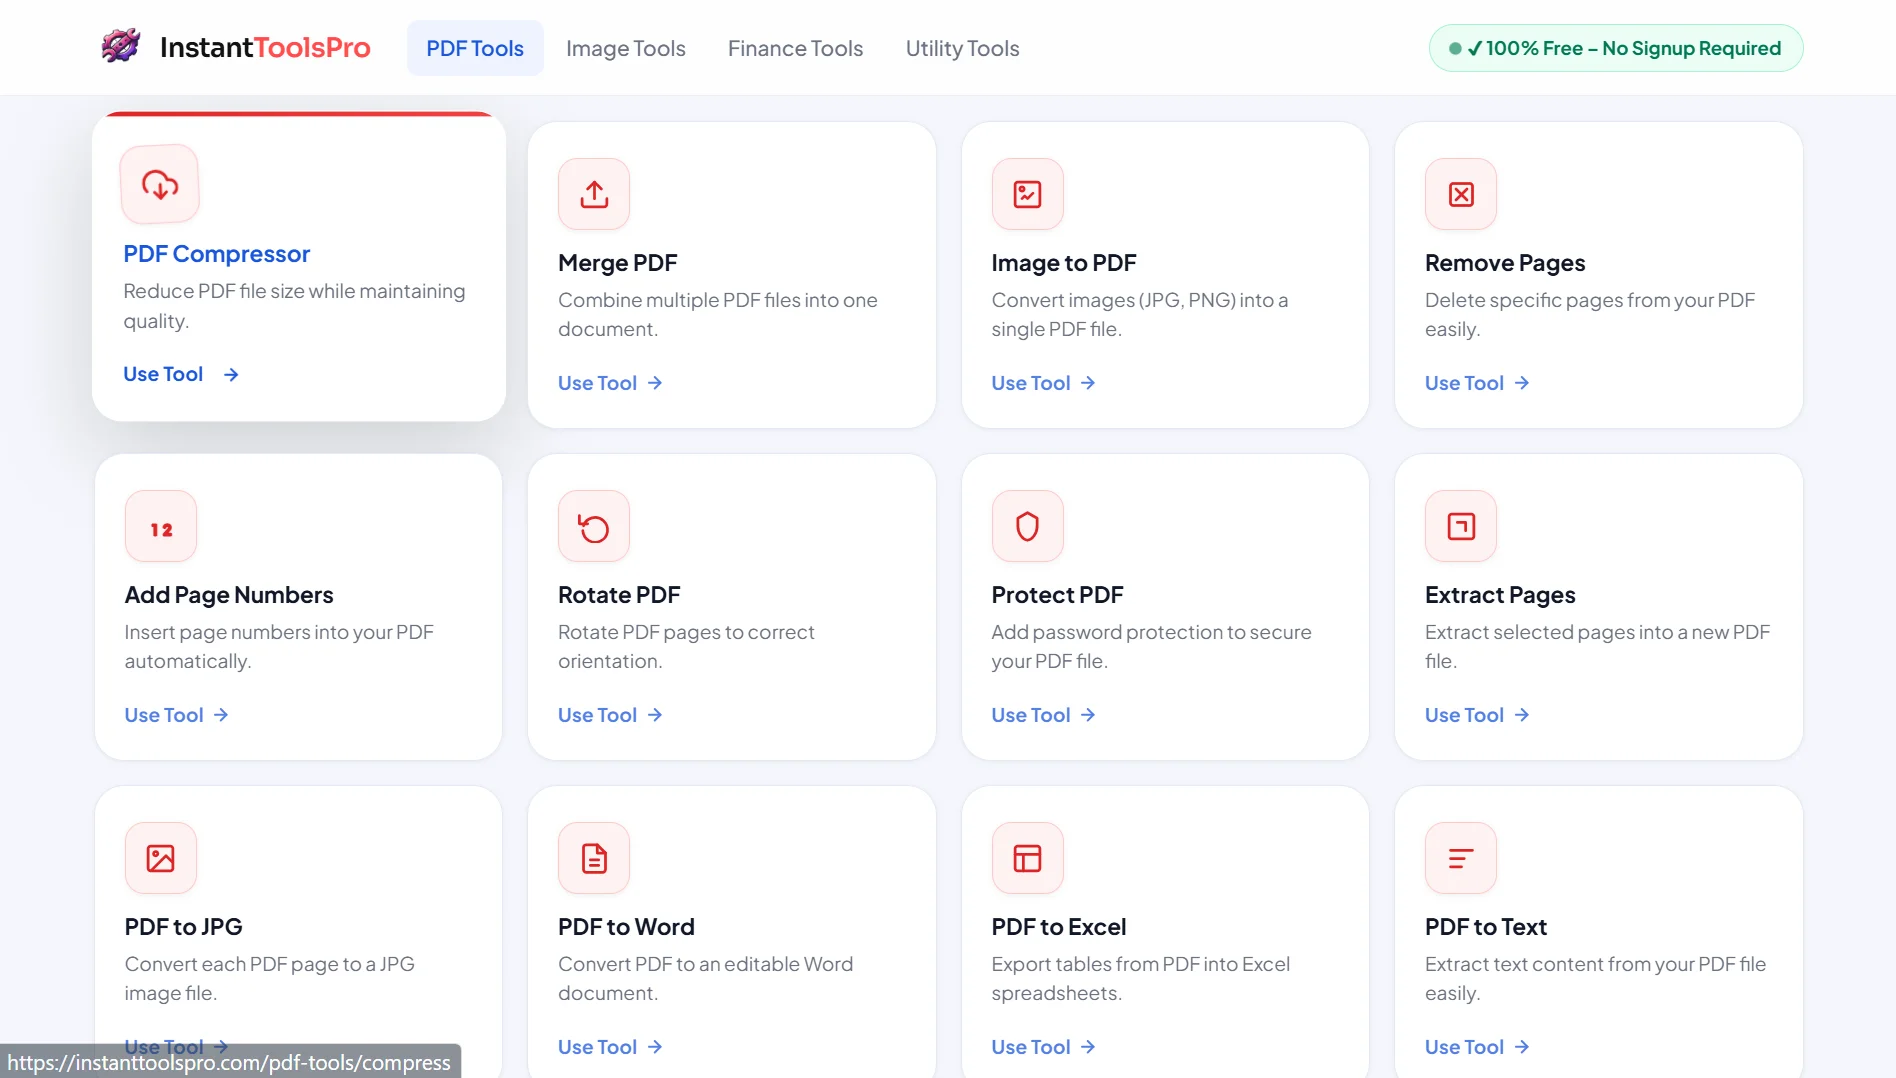Go to the Utility Tools section
Viewport: 1896px width, 1078px height.
pos(962,48)
